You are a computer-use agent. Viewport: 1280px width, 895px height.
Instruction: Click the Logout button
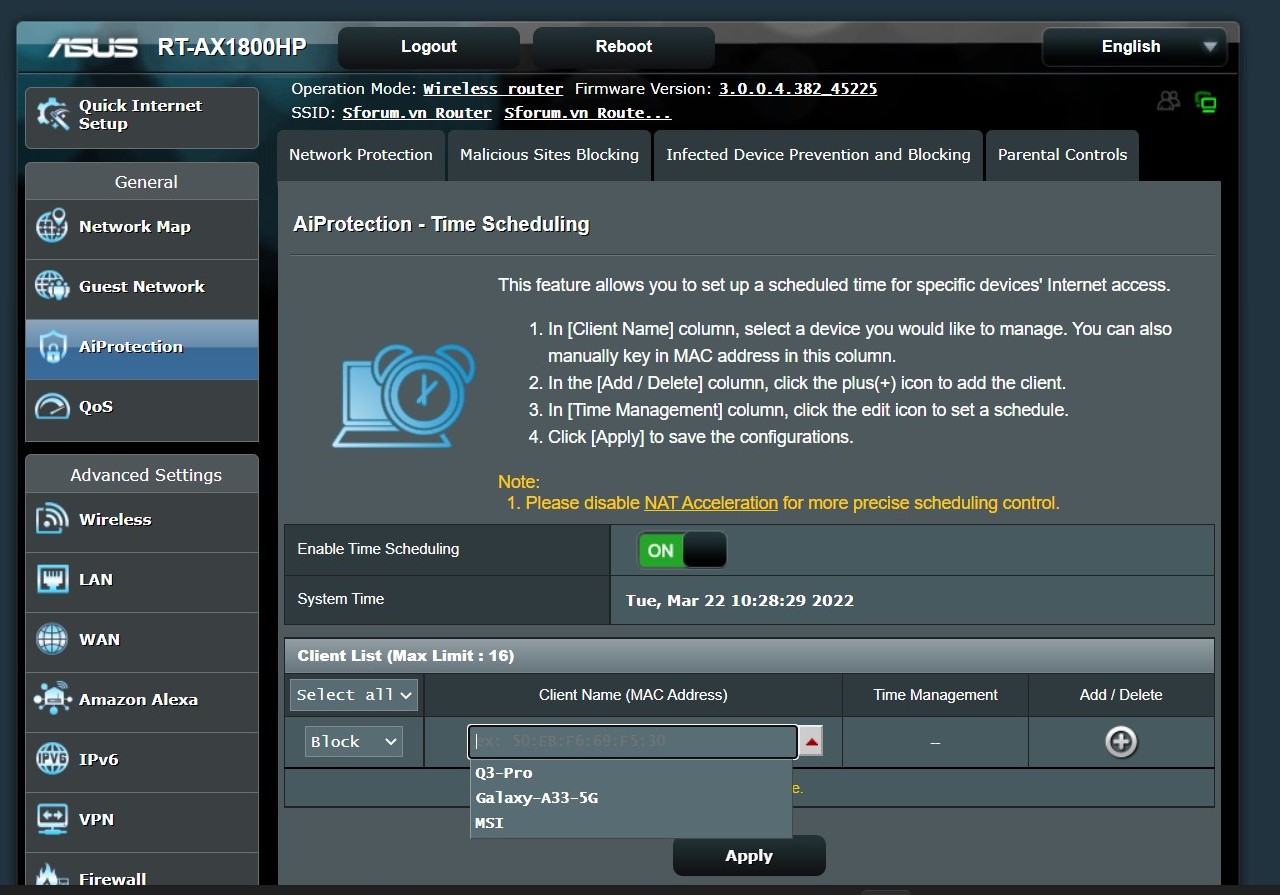pyautogui.click(x=429, y=47)
